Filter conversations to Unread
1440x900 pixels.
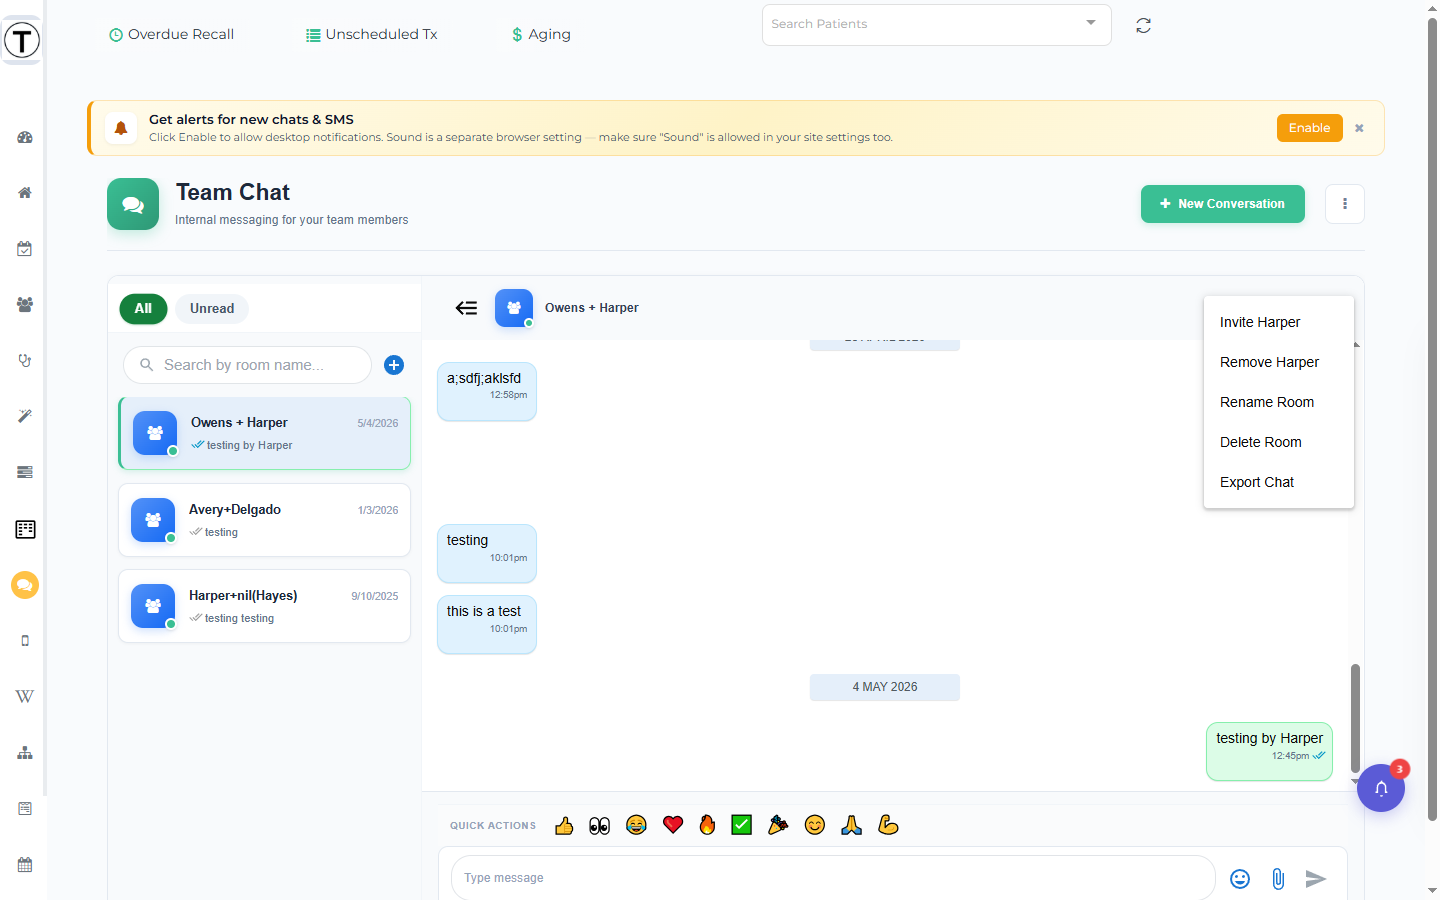pos(212,308)
